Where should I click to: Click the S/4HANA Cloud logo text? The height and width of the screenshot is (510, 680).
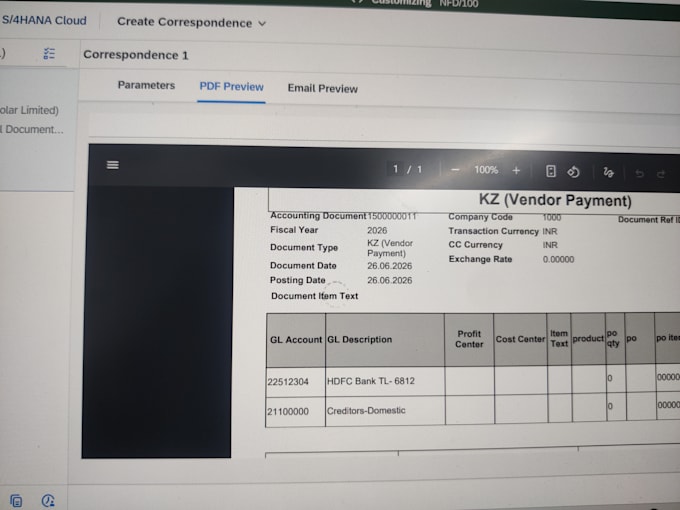coord(44,20)
